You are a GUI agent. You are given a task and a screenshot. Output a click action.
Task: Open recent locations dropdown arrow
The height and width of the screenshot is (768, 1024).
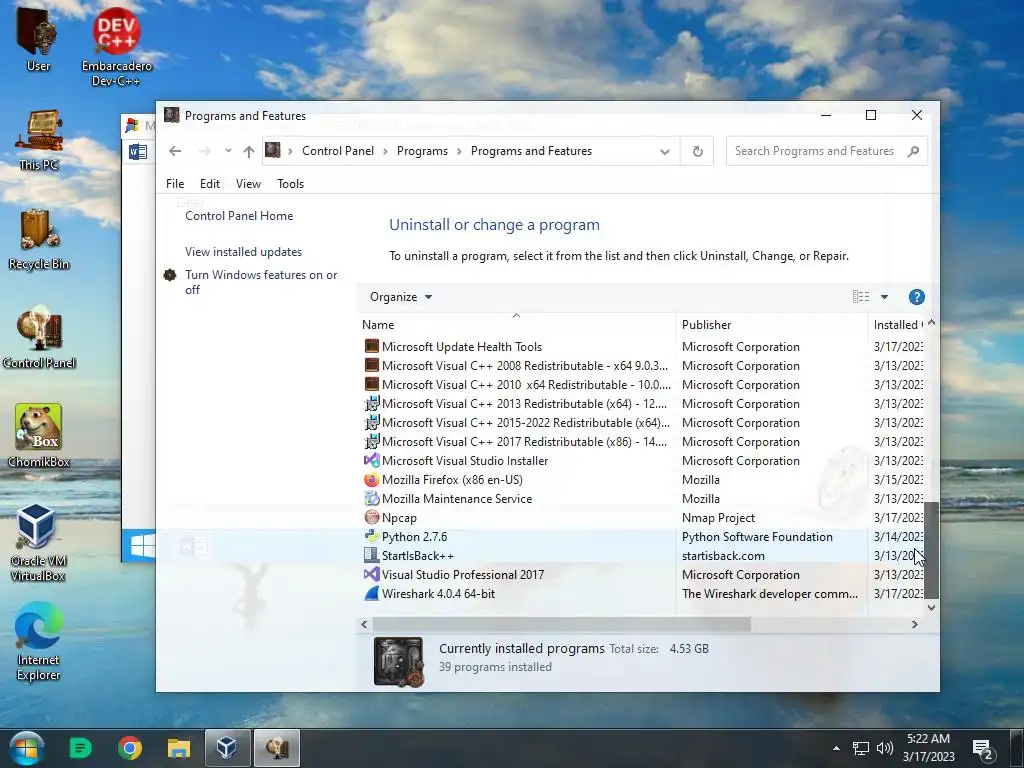(x=228, y=151)
